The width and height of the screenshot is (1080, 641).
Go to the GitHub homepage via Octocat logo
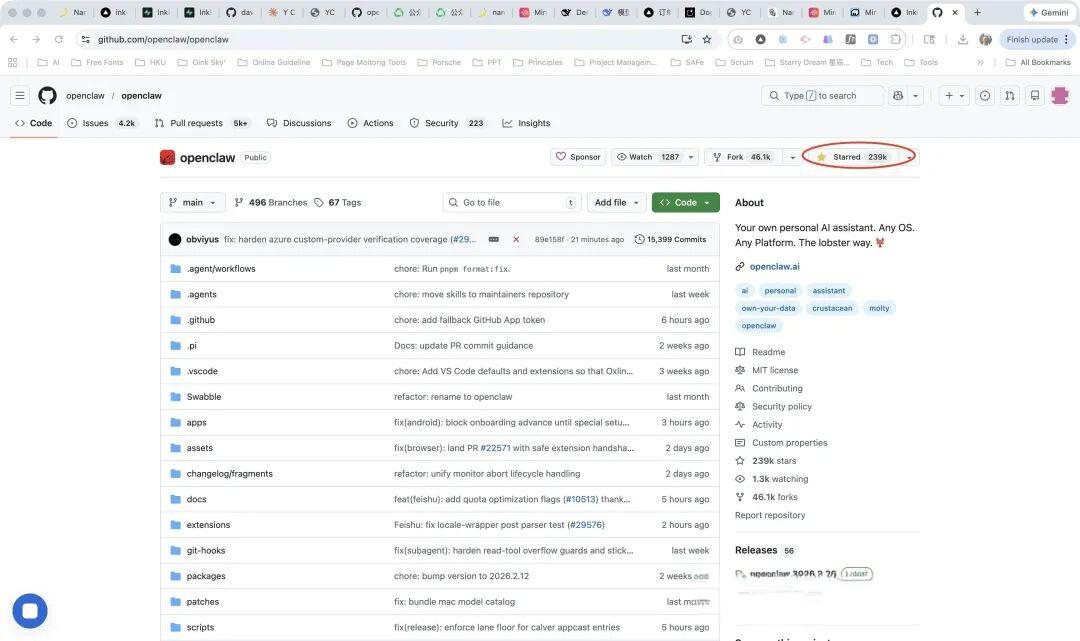click(x=48, y=96)
